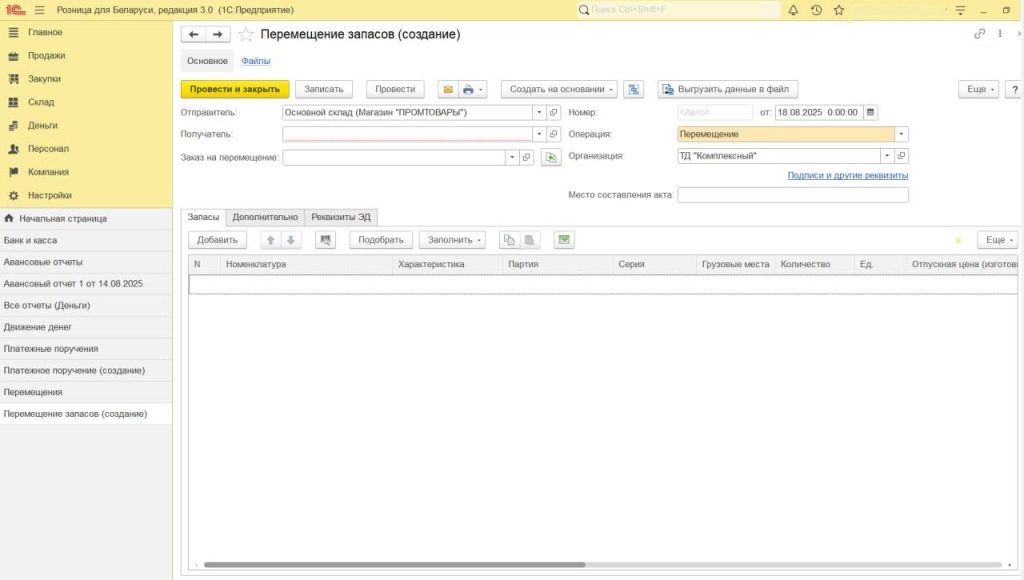Click the envelope send-by-email icon

coord(448,89)
